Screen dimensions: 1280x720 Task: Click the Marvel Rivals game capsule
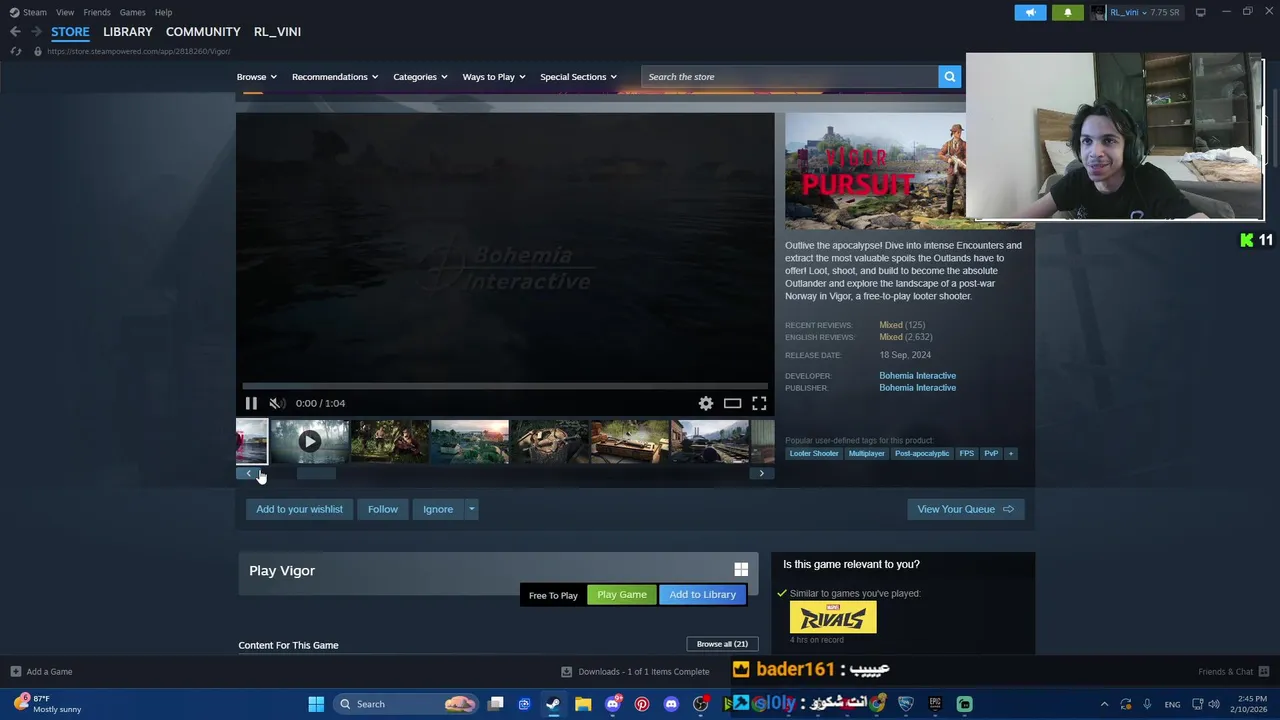click(833, 617)
